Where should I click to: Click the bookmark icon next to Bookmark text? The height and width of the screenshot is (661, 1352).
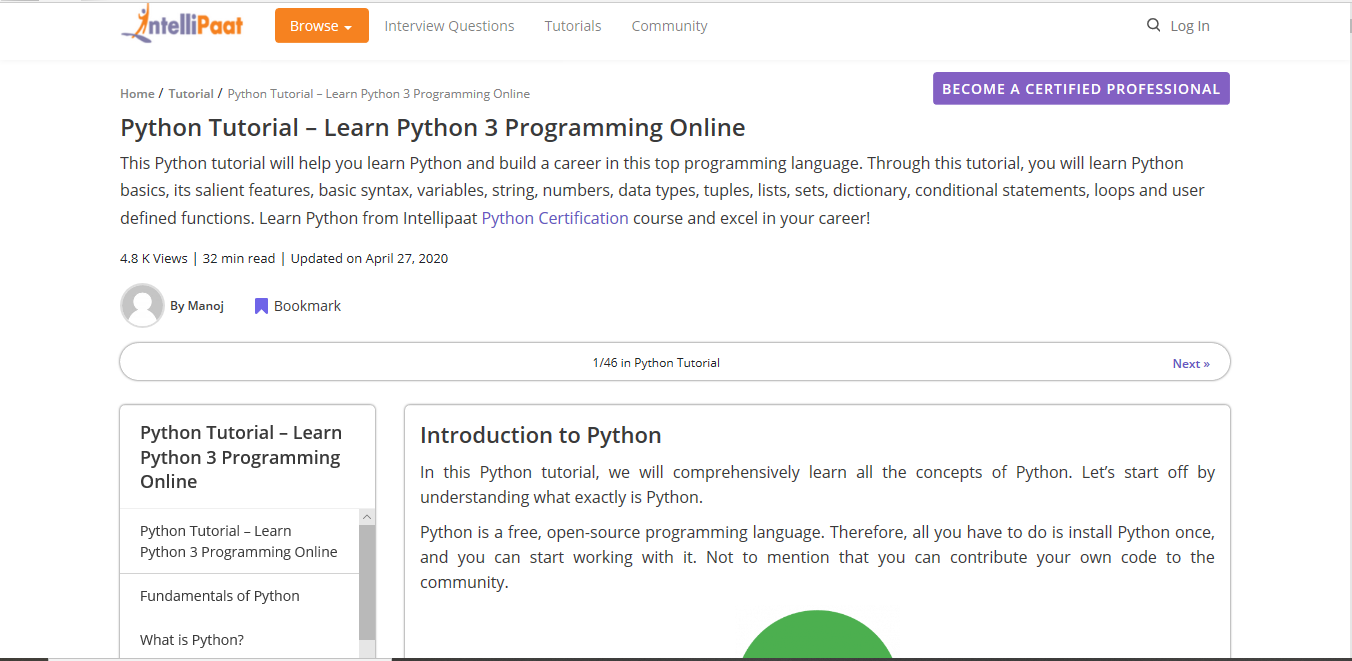pyautogui.click(x=261, y=305)
